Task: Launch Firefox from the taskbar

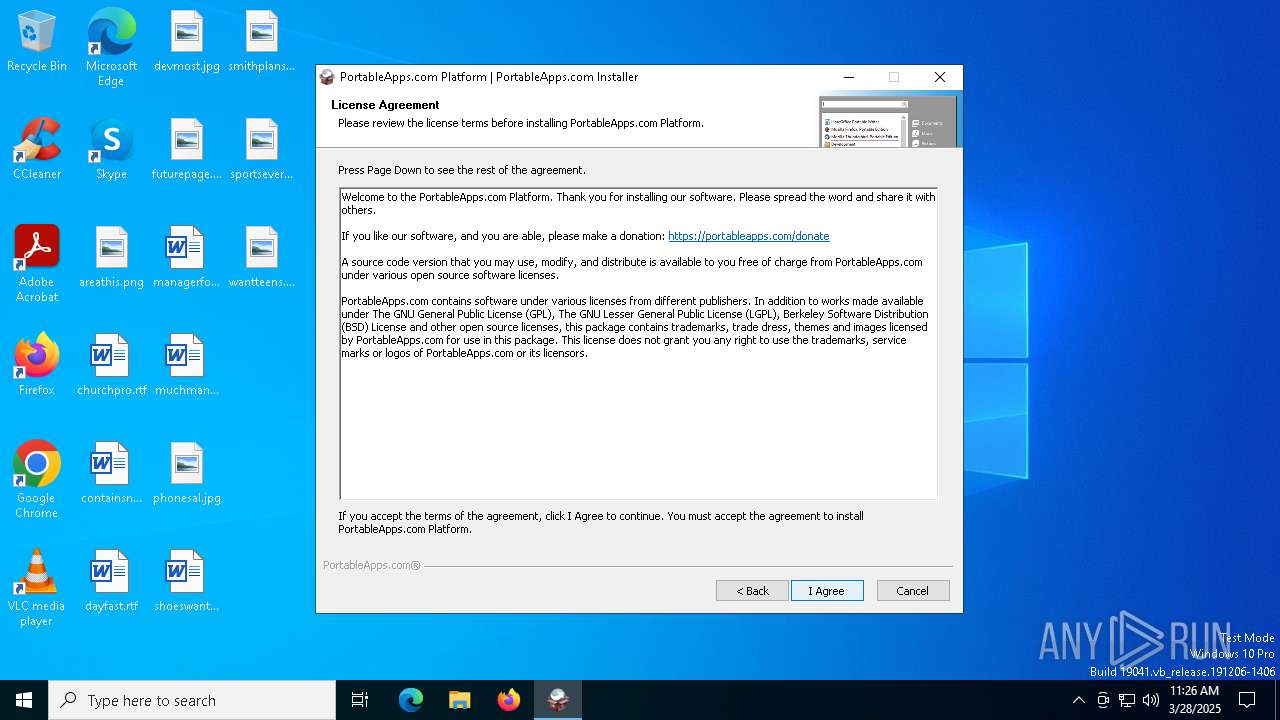Action: (x=509, y=700)
